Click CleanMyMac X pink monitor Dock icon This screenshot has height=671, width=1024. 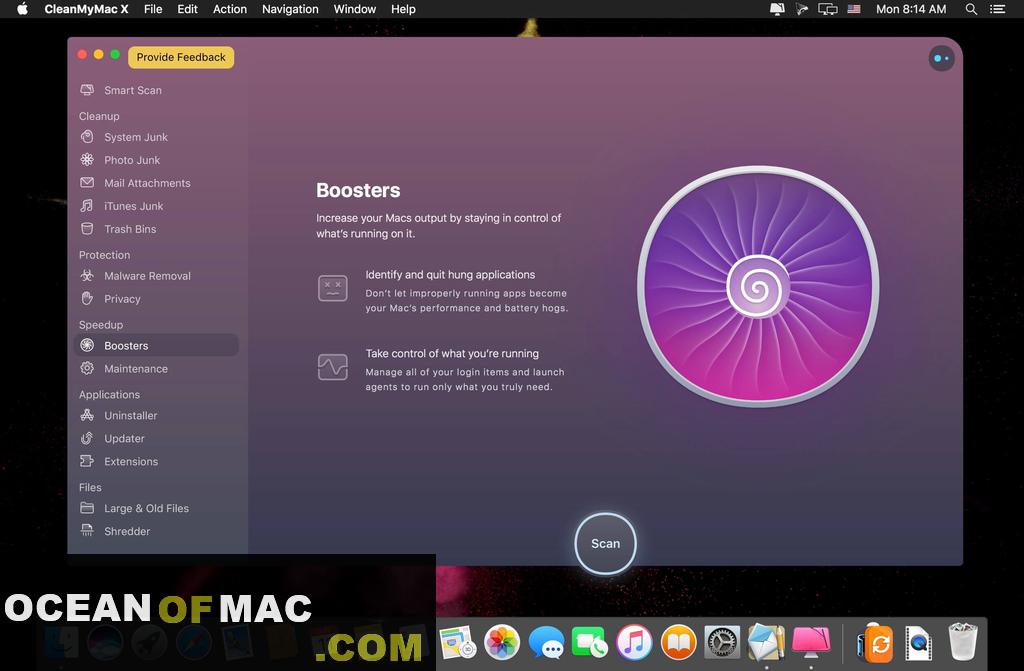pos(811,642)
